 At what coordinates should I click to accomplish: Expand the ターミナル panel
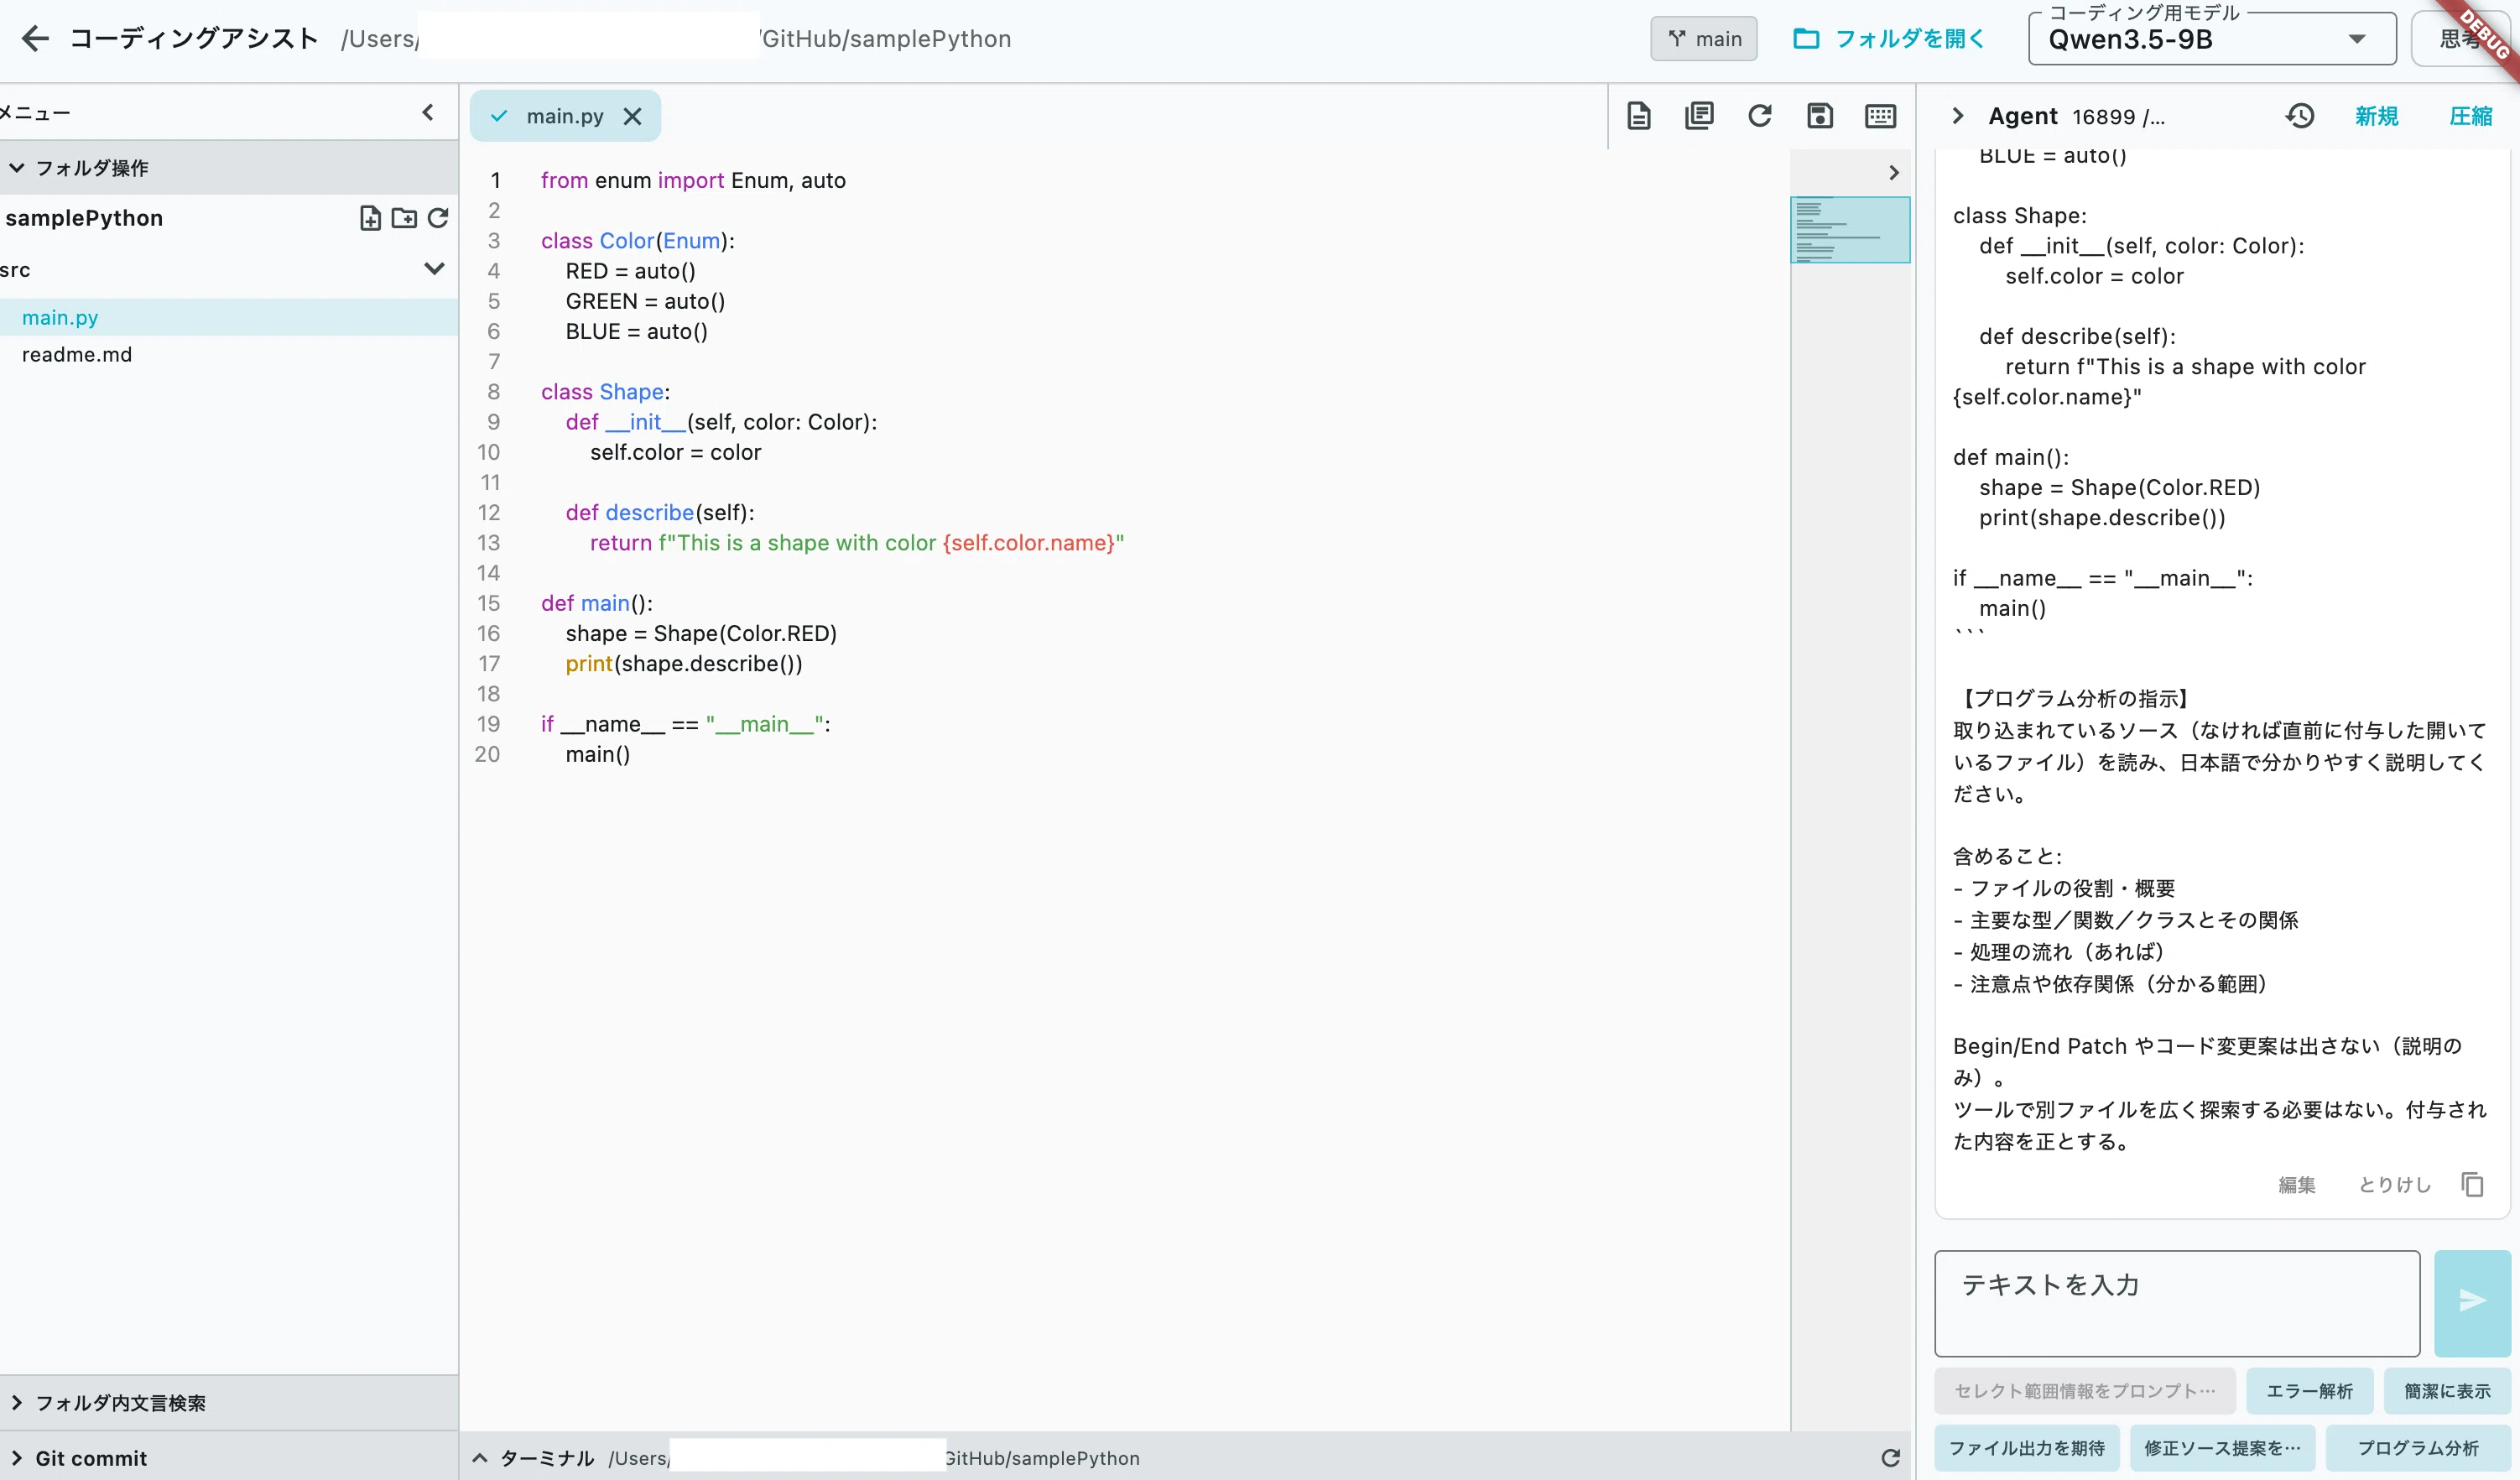(x=480, y=1458)
